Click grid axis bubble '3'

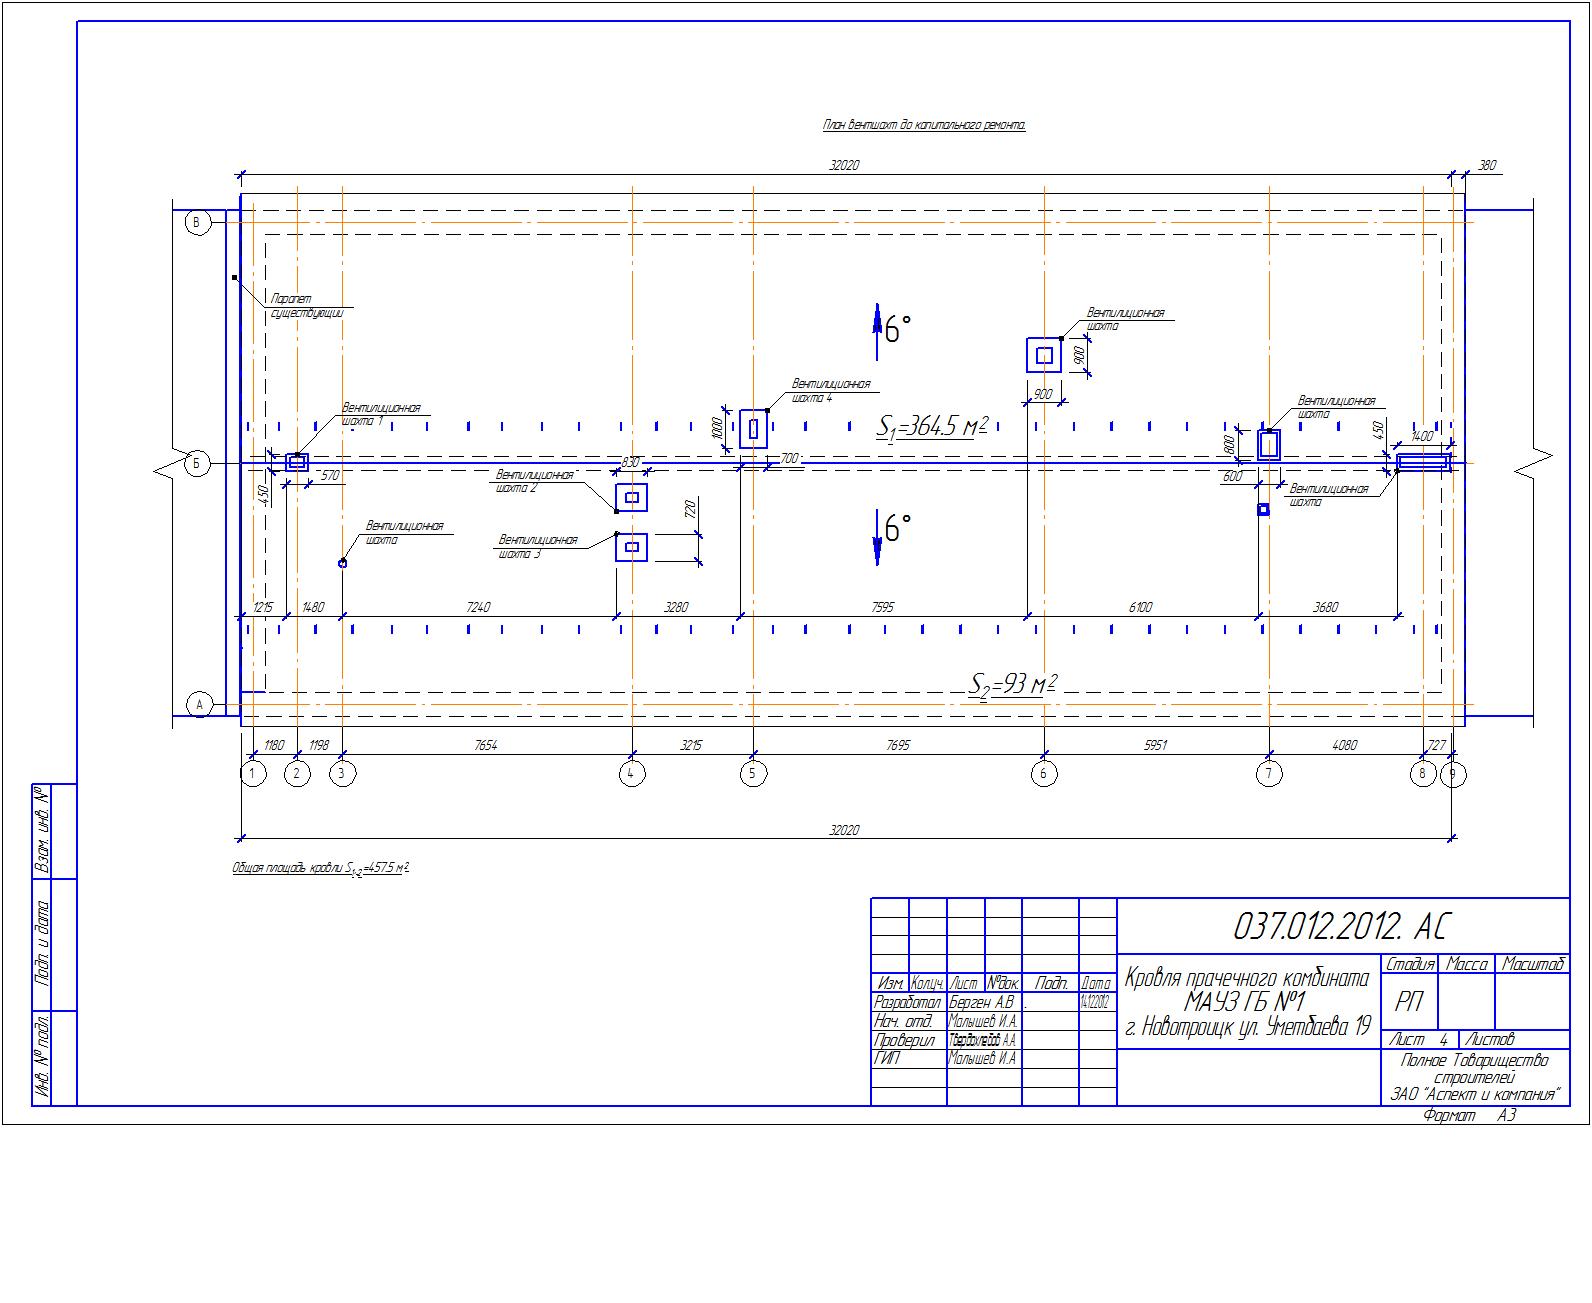point(342,774)
